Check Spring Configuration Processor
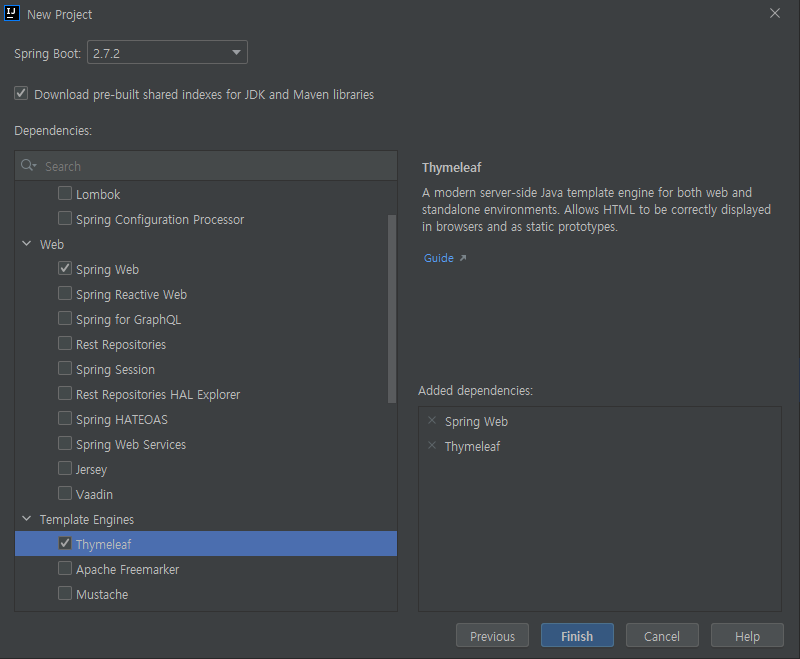800x659 pixels. 65,218
